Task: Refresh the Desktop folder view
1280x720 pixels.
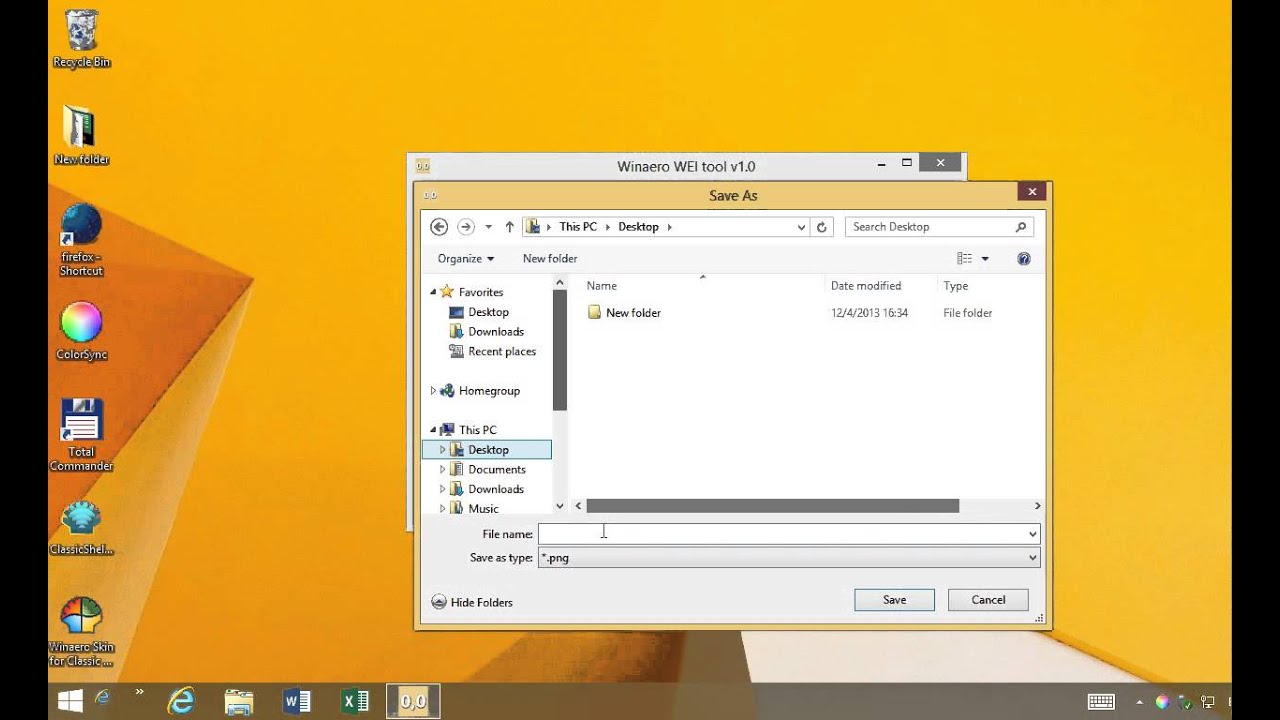Action: tap(822, 227)
